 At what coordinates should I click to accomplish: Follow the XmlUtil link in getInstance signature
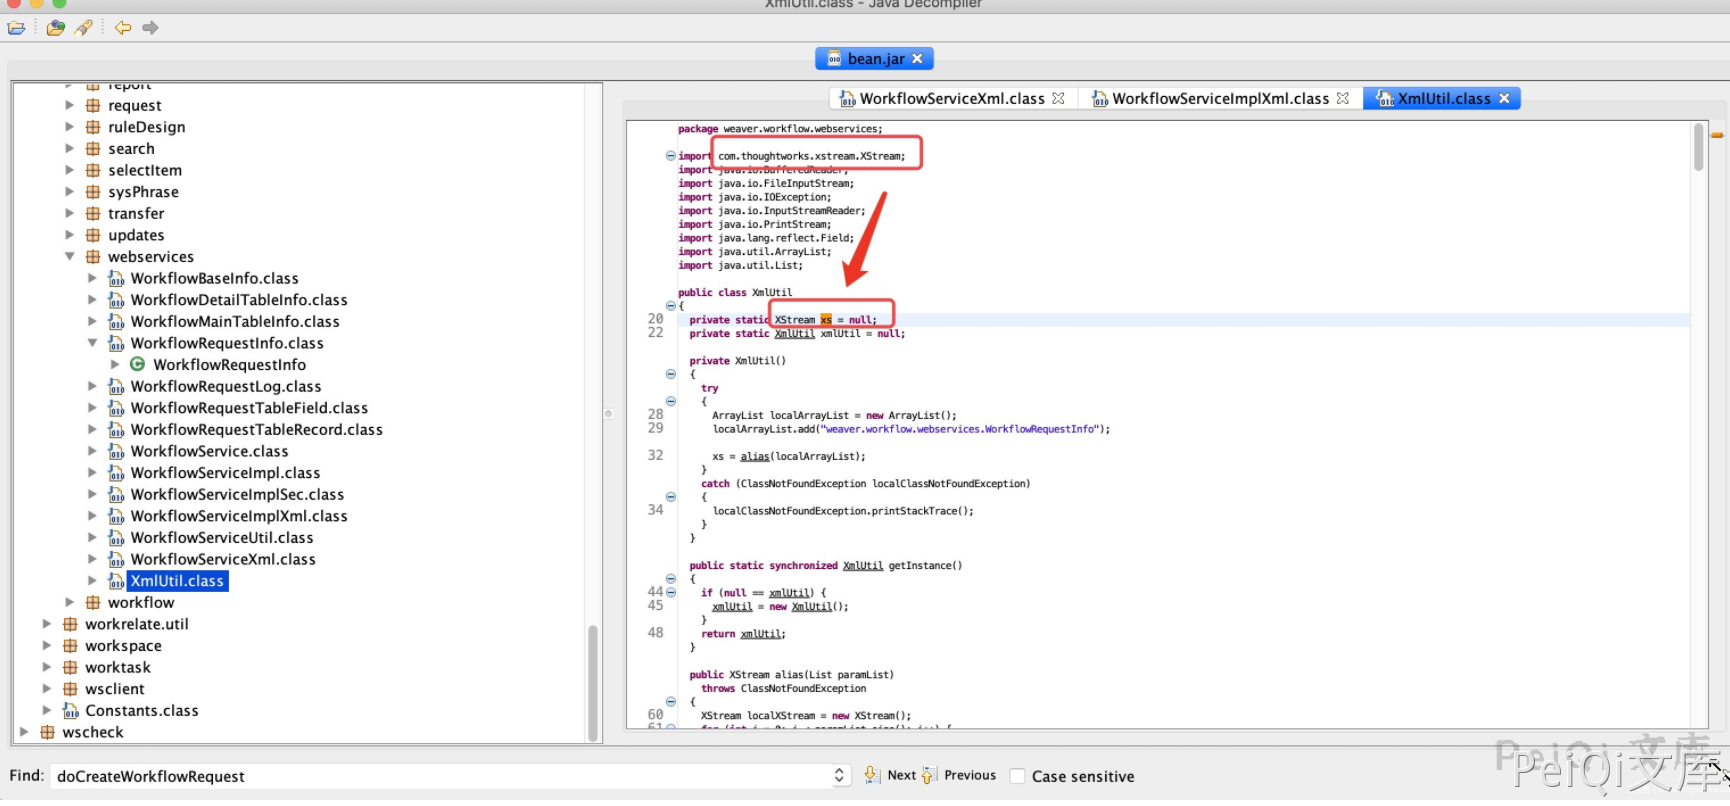click(862, 566)
